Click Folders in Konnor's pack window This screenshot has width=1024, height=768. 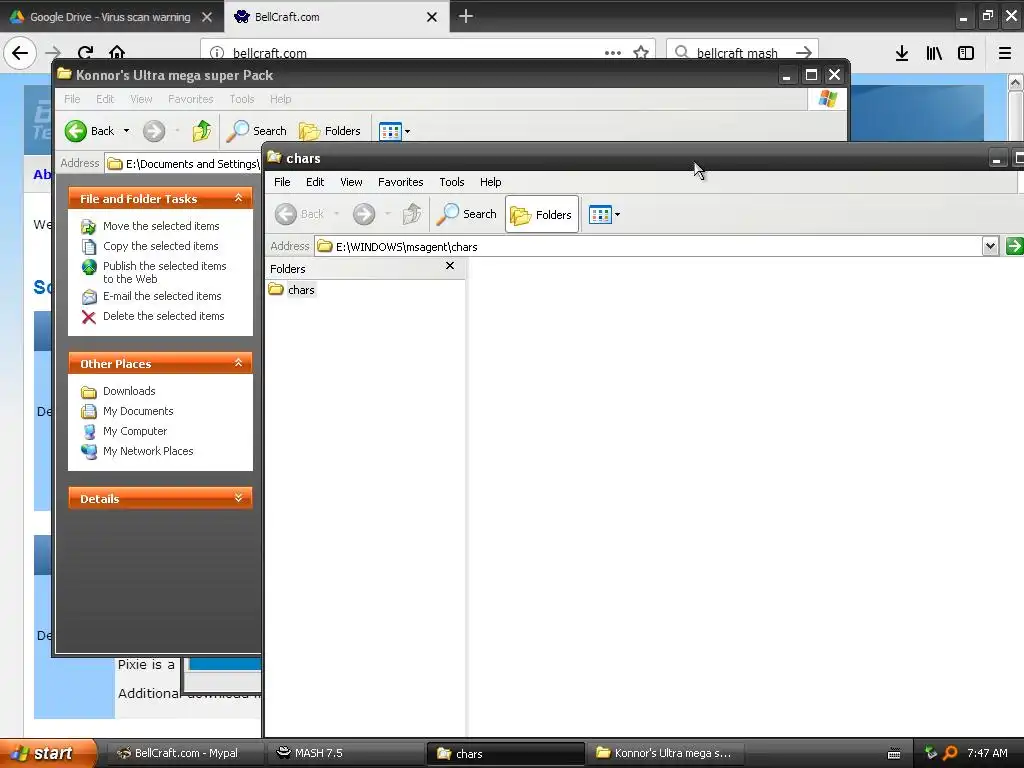[x=330, y=131]
